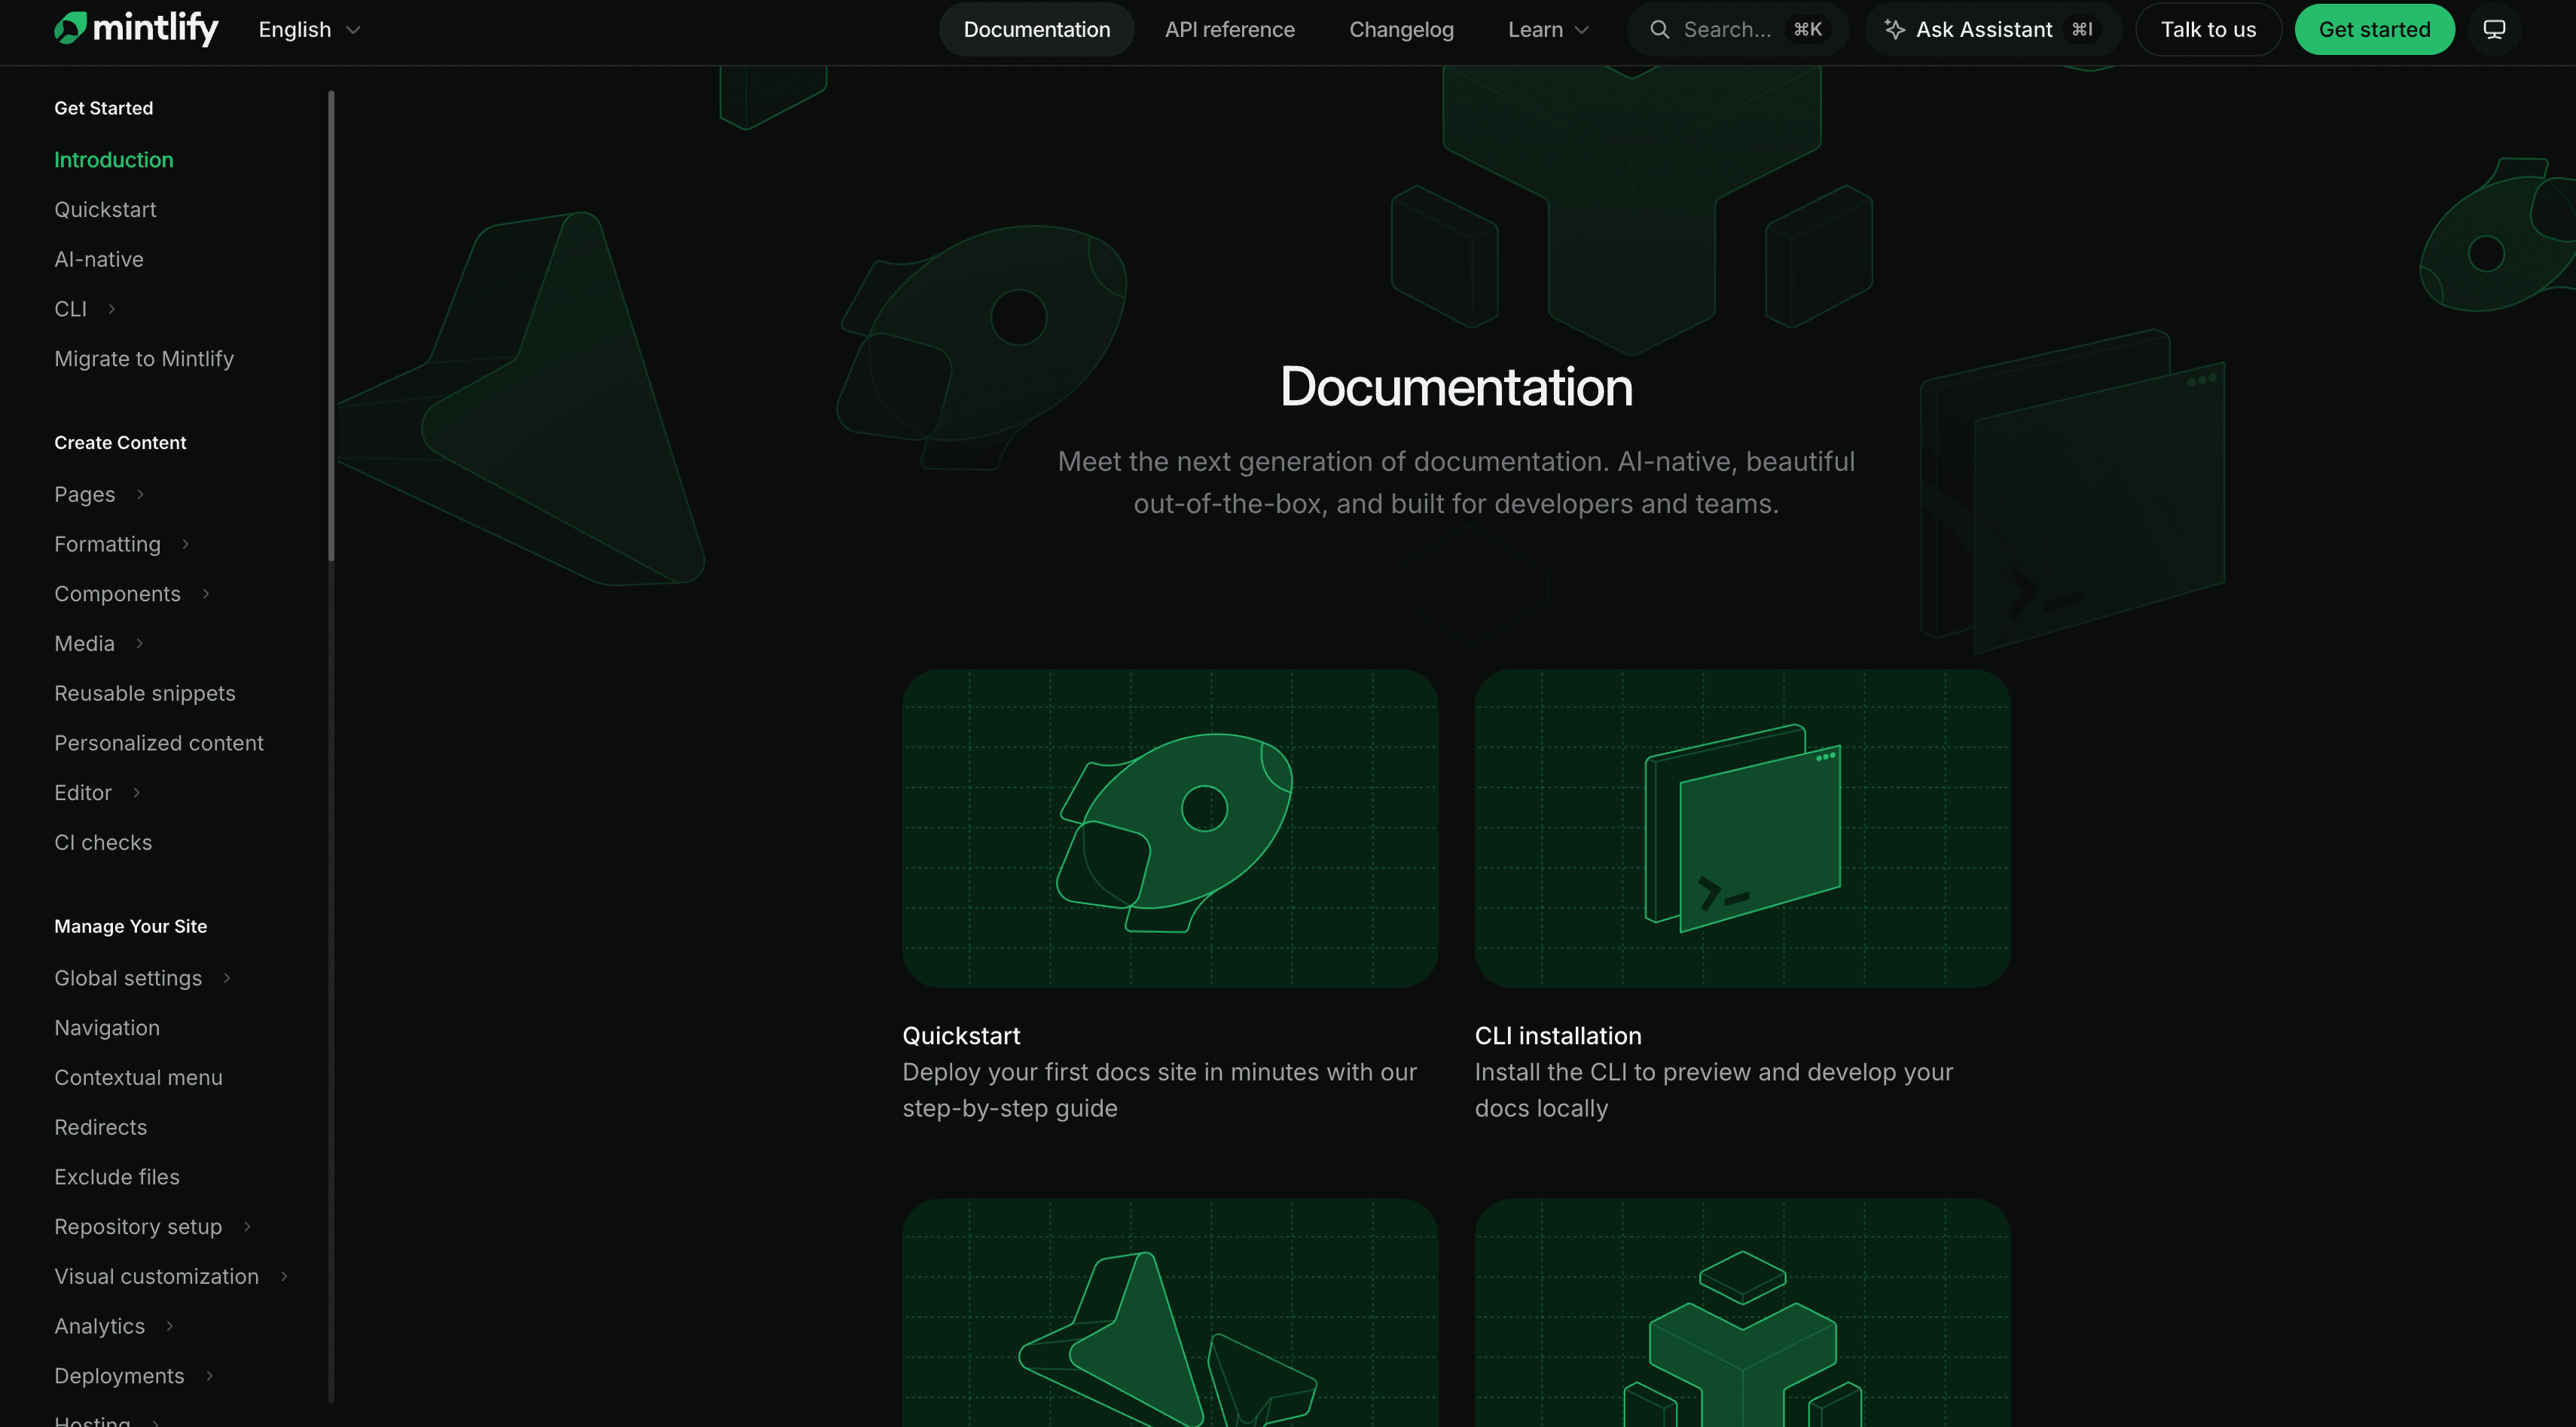This screenshot has width=2576, height=1427.
Task: Toggle the theme mode monitor icon
Action: point(2494,30)
